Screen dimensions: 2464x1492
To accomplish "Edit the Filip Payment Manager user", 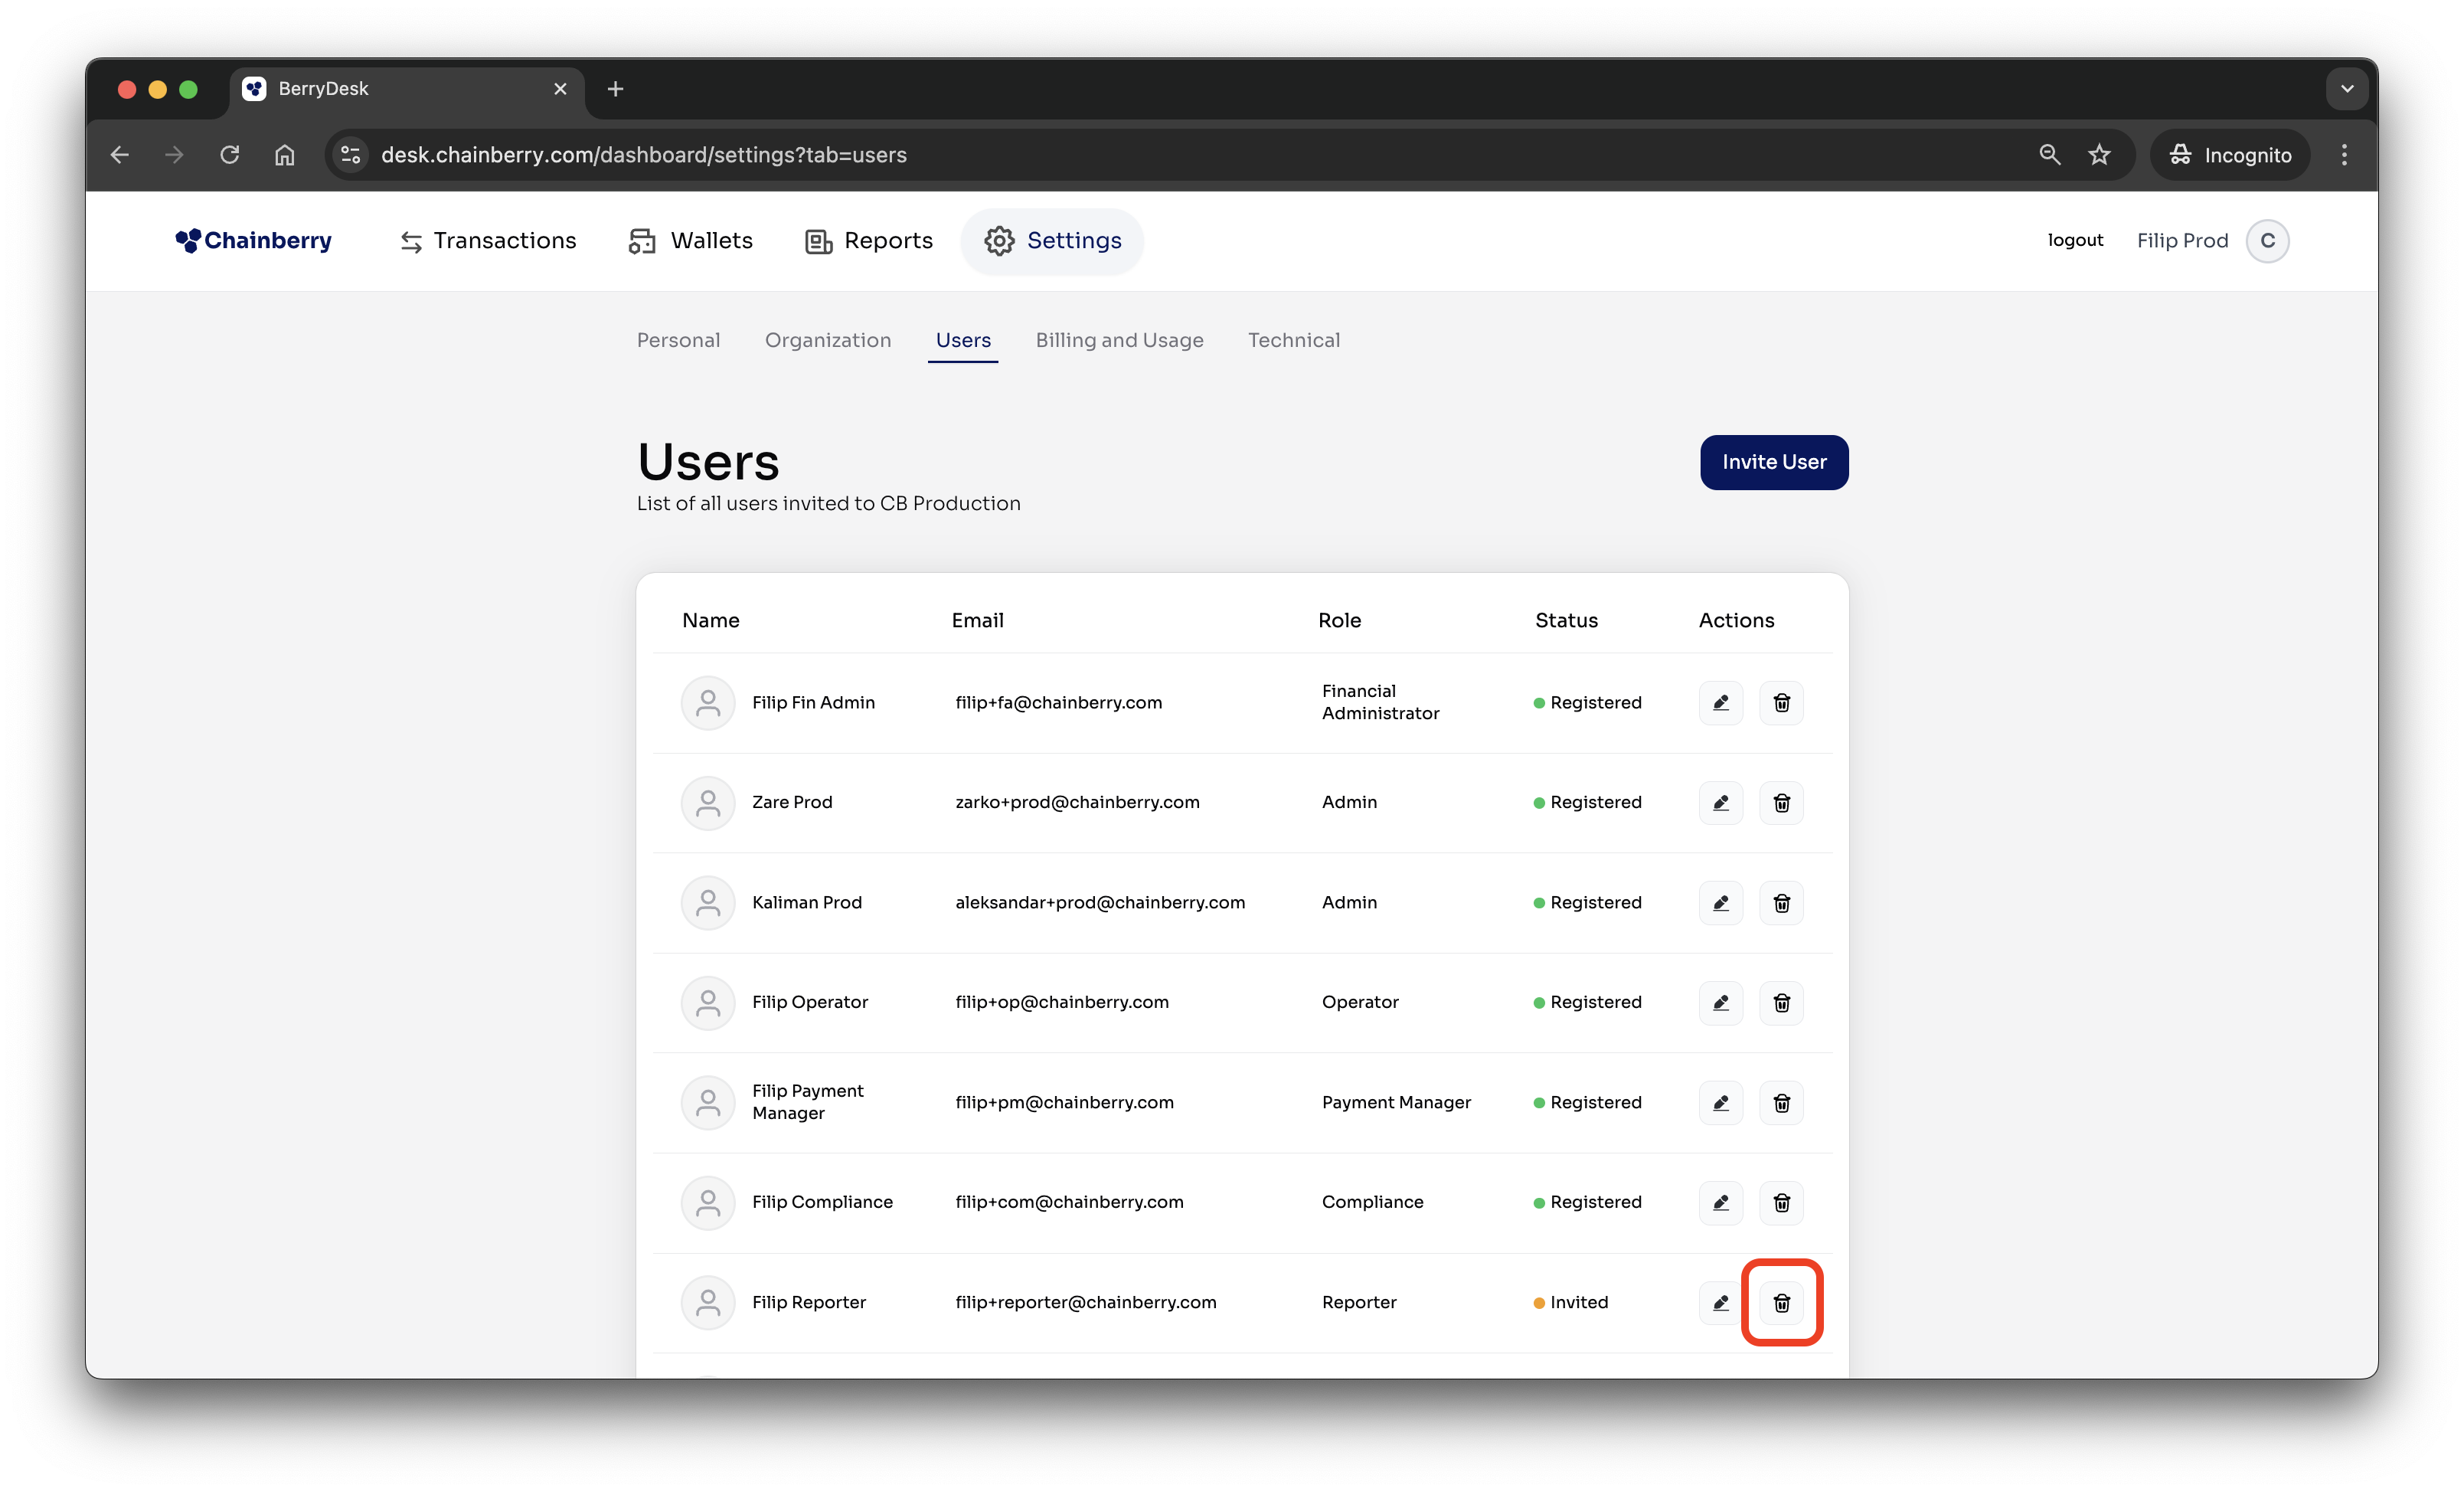I will [x=1720, y=1103].
